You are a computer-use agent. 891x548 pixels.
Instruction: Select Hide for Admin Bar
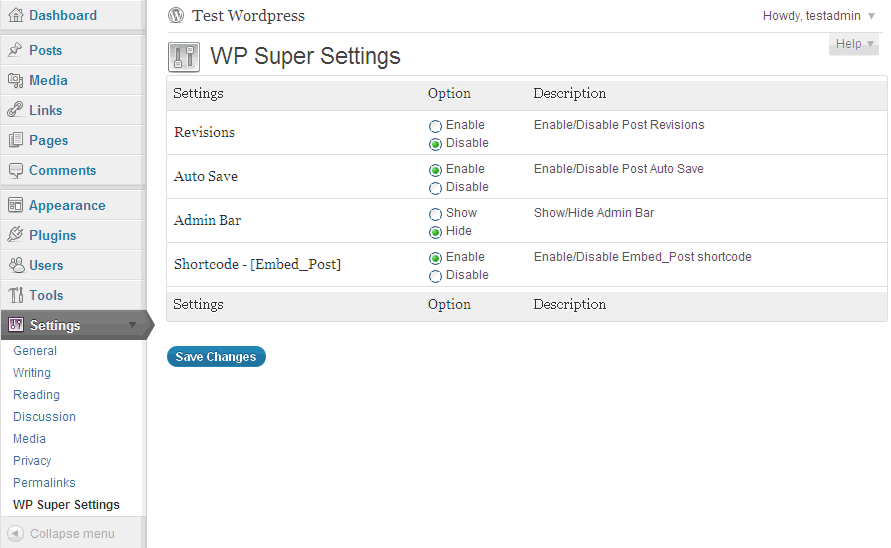tap(435, 232)
